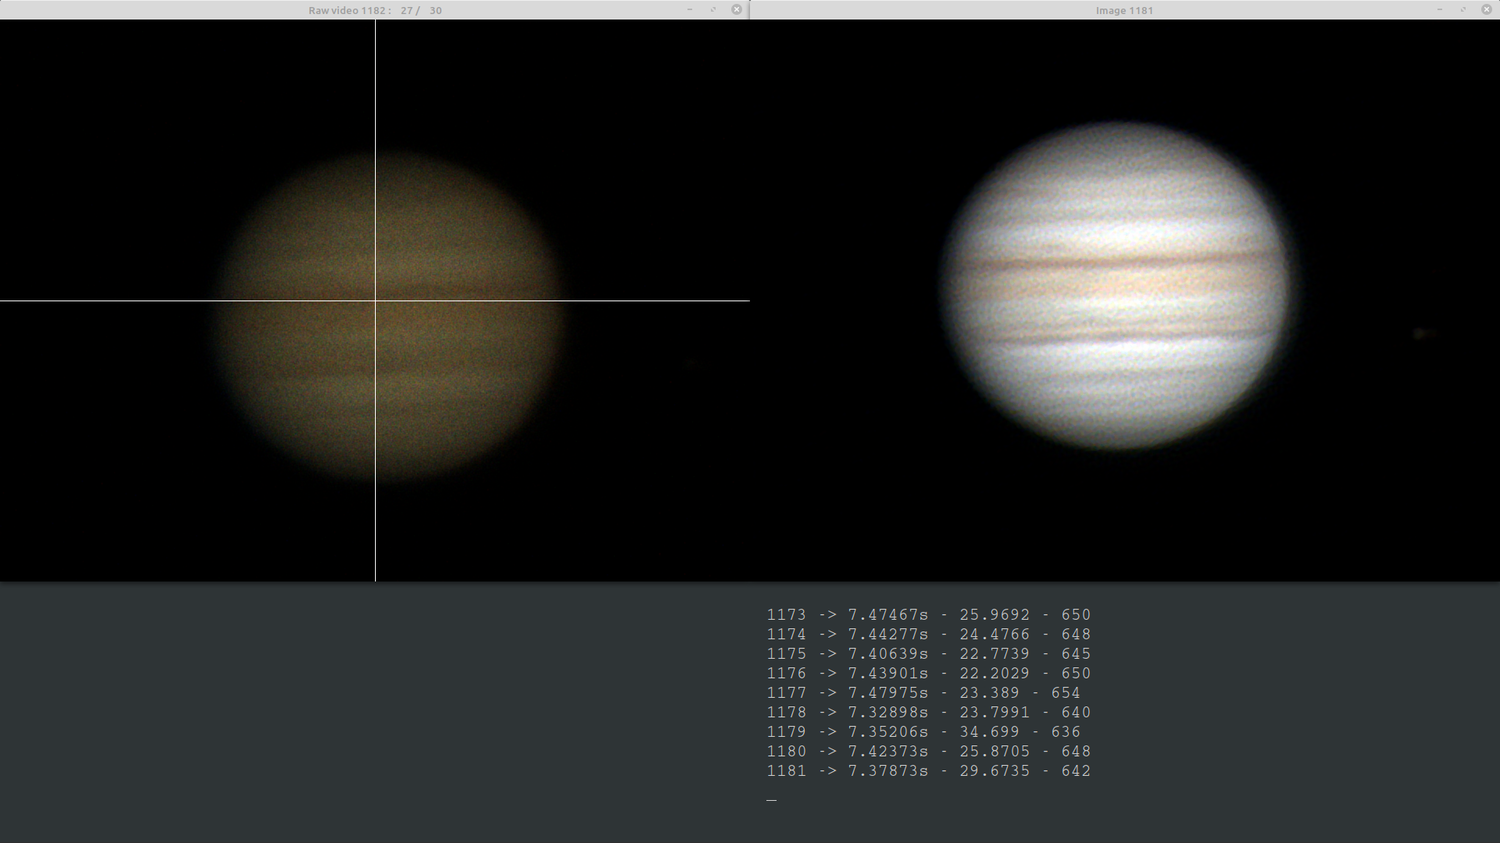1500x843 pixels.
Task: Close the Image 1181 window
Action: click(x=1487, y=9)
